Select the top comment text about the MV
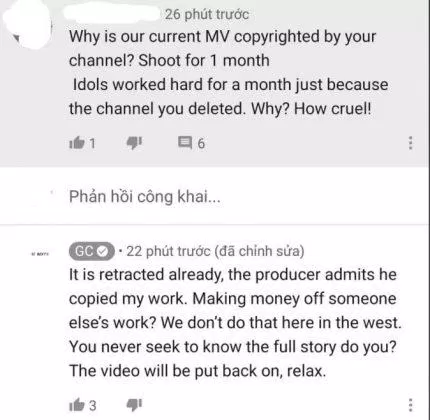Image resolution: width=430 pixels, height=420 pixels. tap(229, 73)
